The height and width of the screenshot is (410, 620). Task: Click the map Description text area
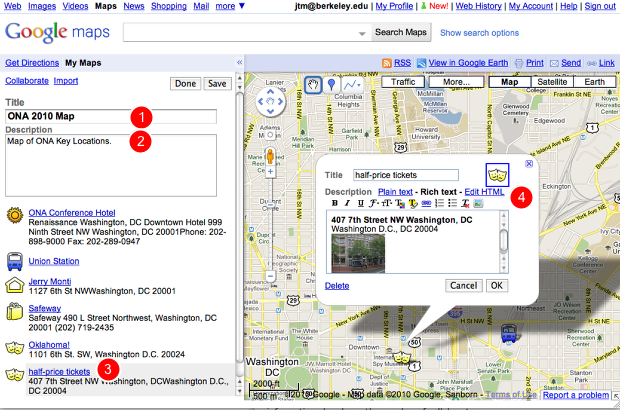click(111, 165)
